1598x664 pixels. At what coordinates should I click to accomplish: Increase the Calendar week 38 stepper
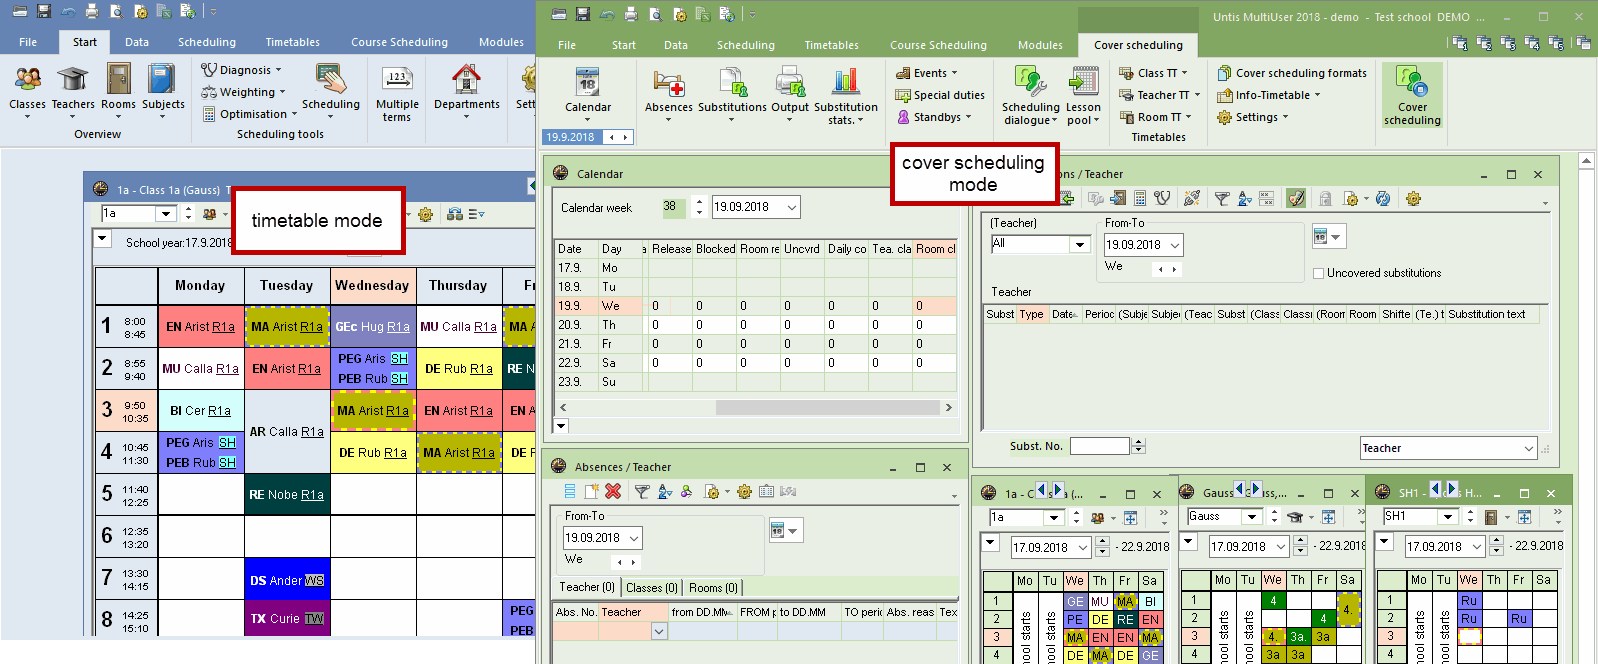point(699,201)
